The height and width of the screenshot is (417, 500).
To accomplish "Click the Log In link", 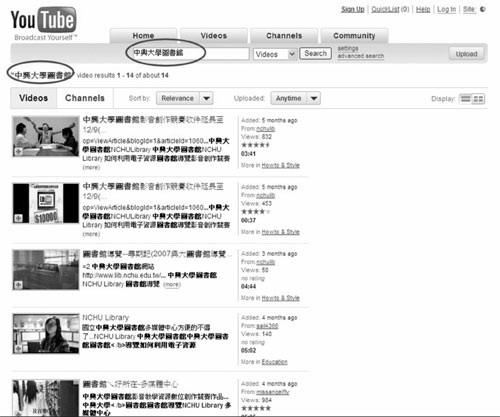I will coord(446,9).
